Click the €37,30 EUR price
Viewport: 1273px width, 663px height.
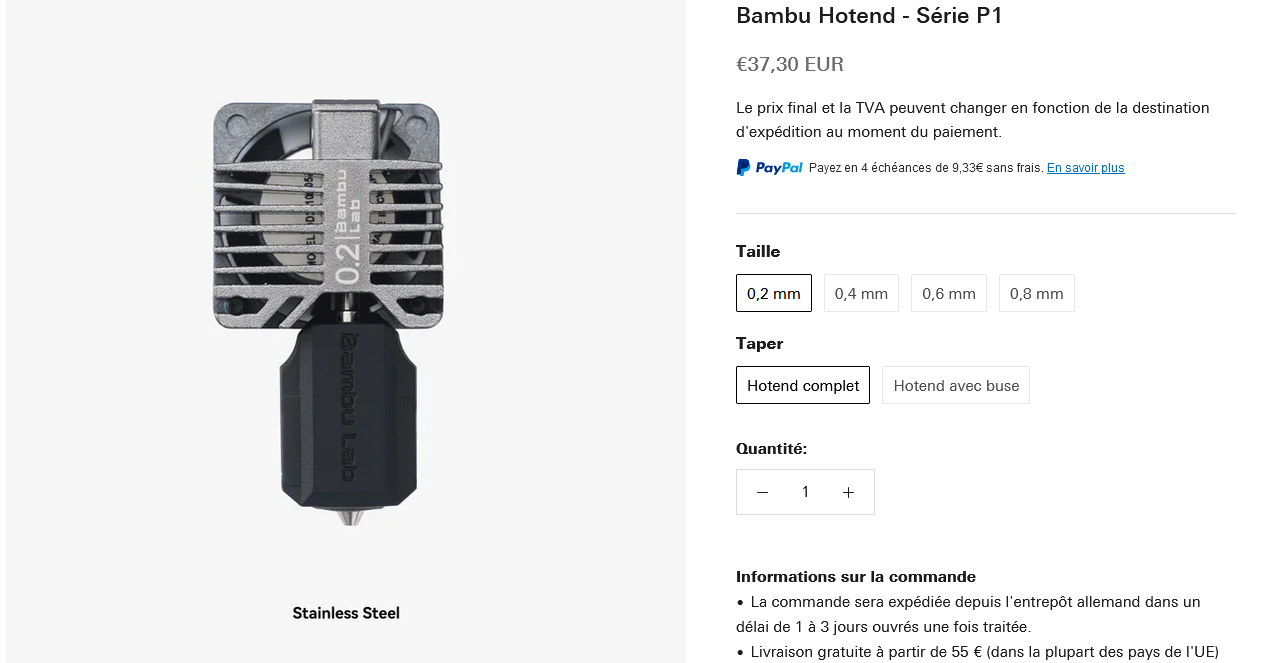[790, 65]
